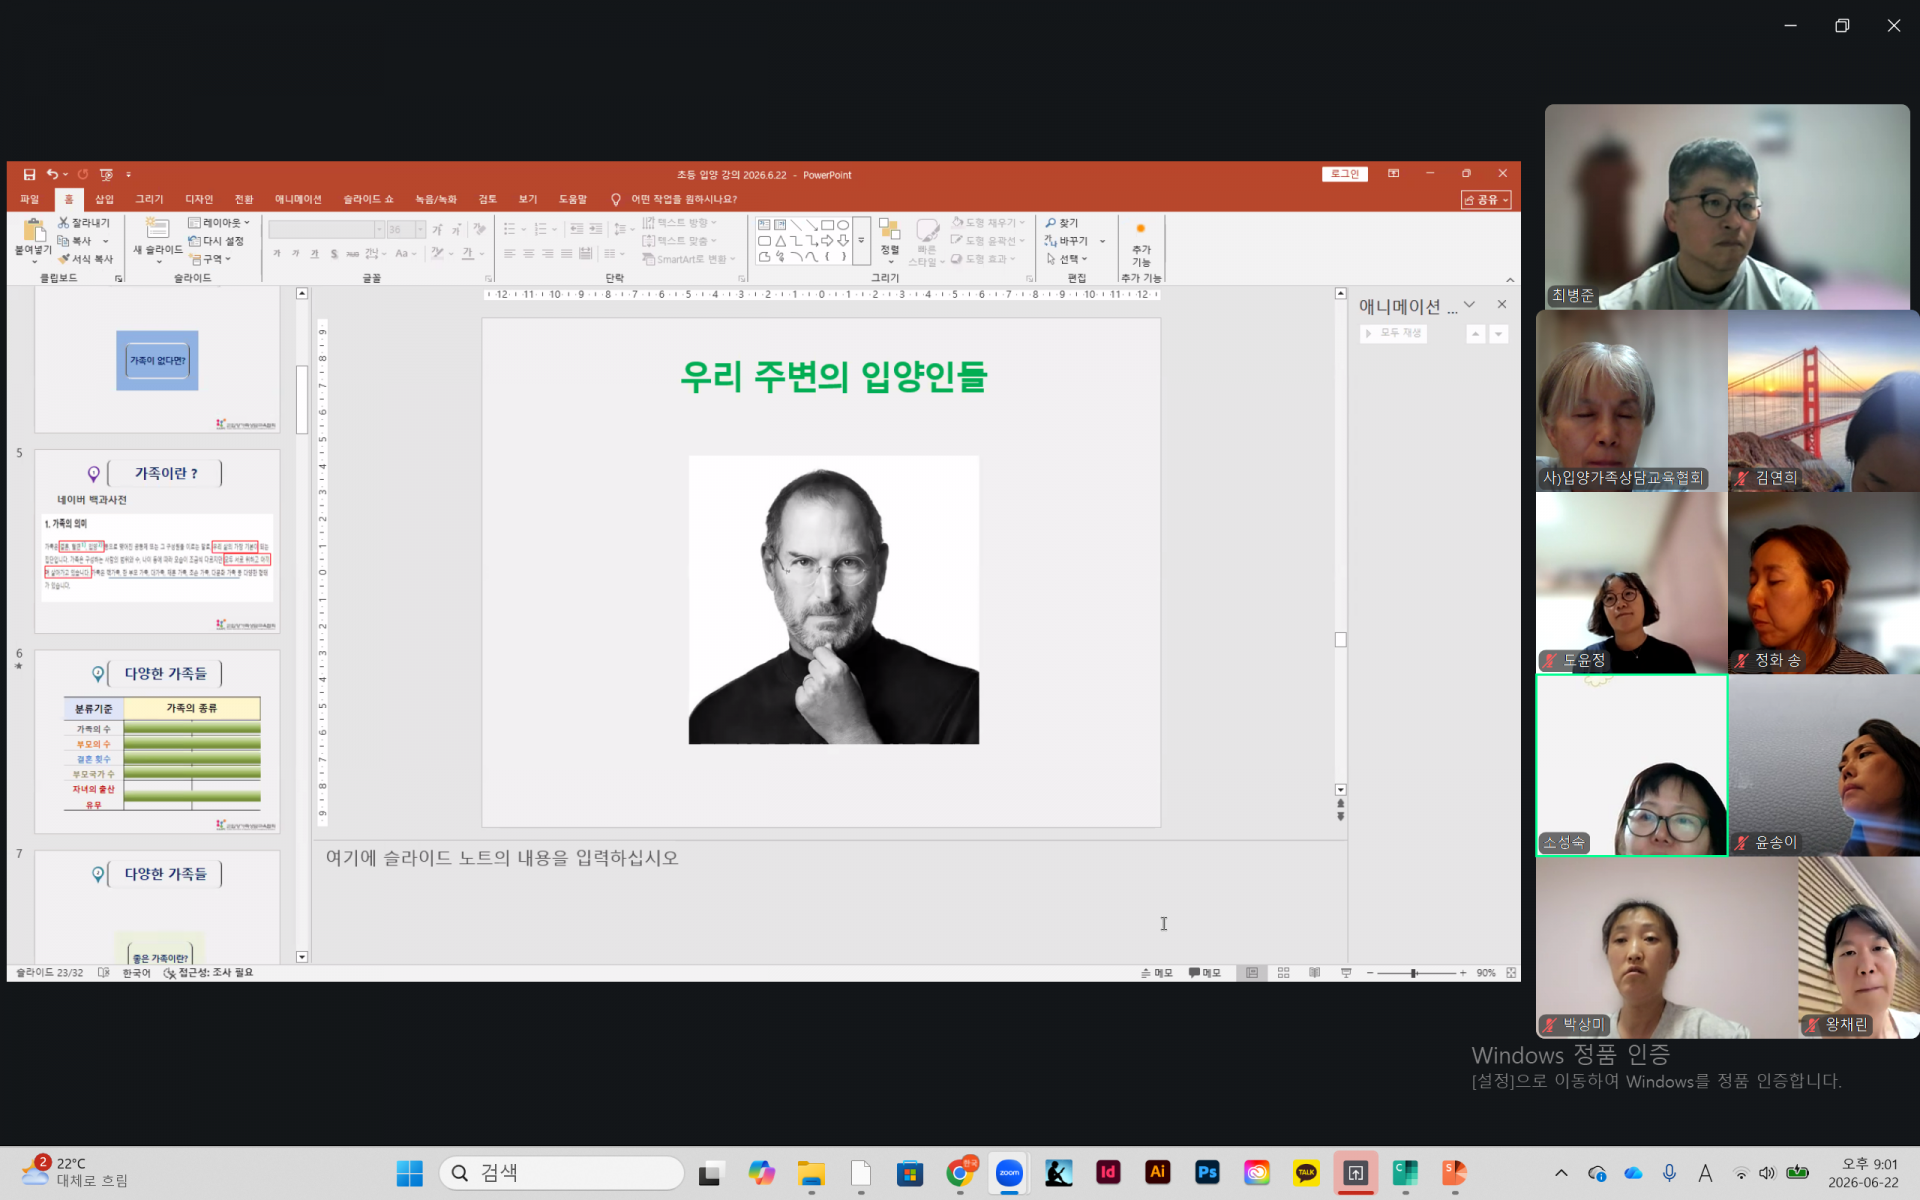Click the Undo arrow icon

(x=52, y=174)
